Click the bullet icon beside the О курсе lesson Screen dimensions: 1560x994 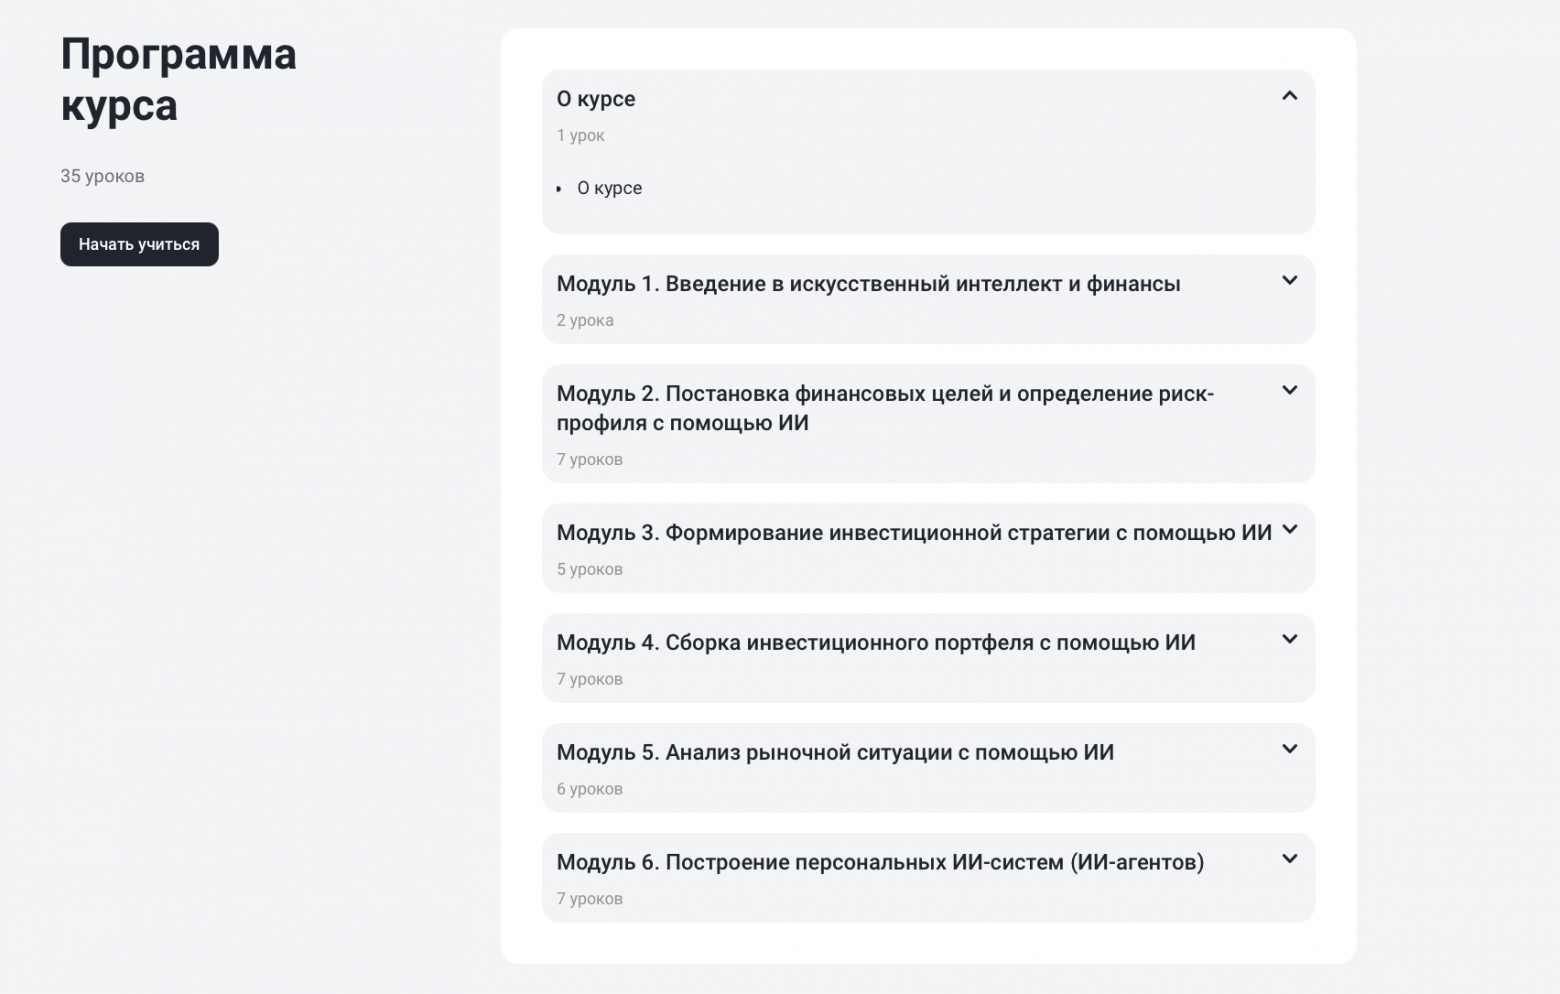(560, 188)
